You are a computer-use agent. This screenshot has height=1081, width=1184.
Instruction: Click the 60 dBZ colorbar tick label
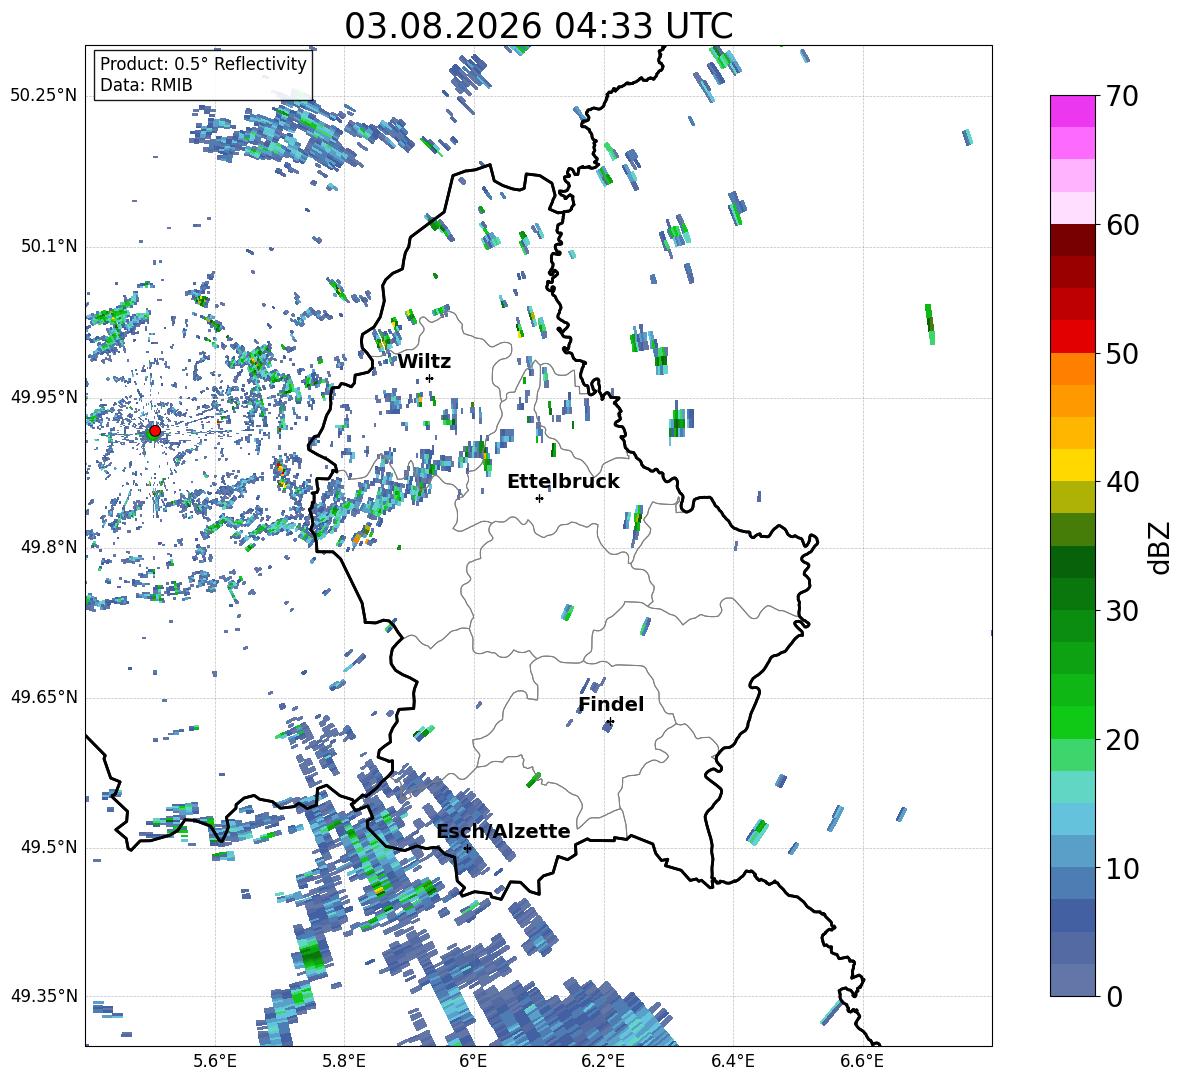click(1122, 225)
